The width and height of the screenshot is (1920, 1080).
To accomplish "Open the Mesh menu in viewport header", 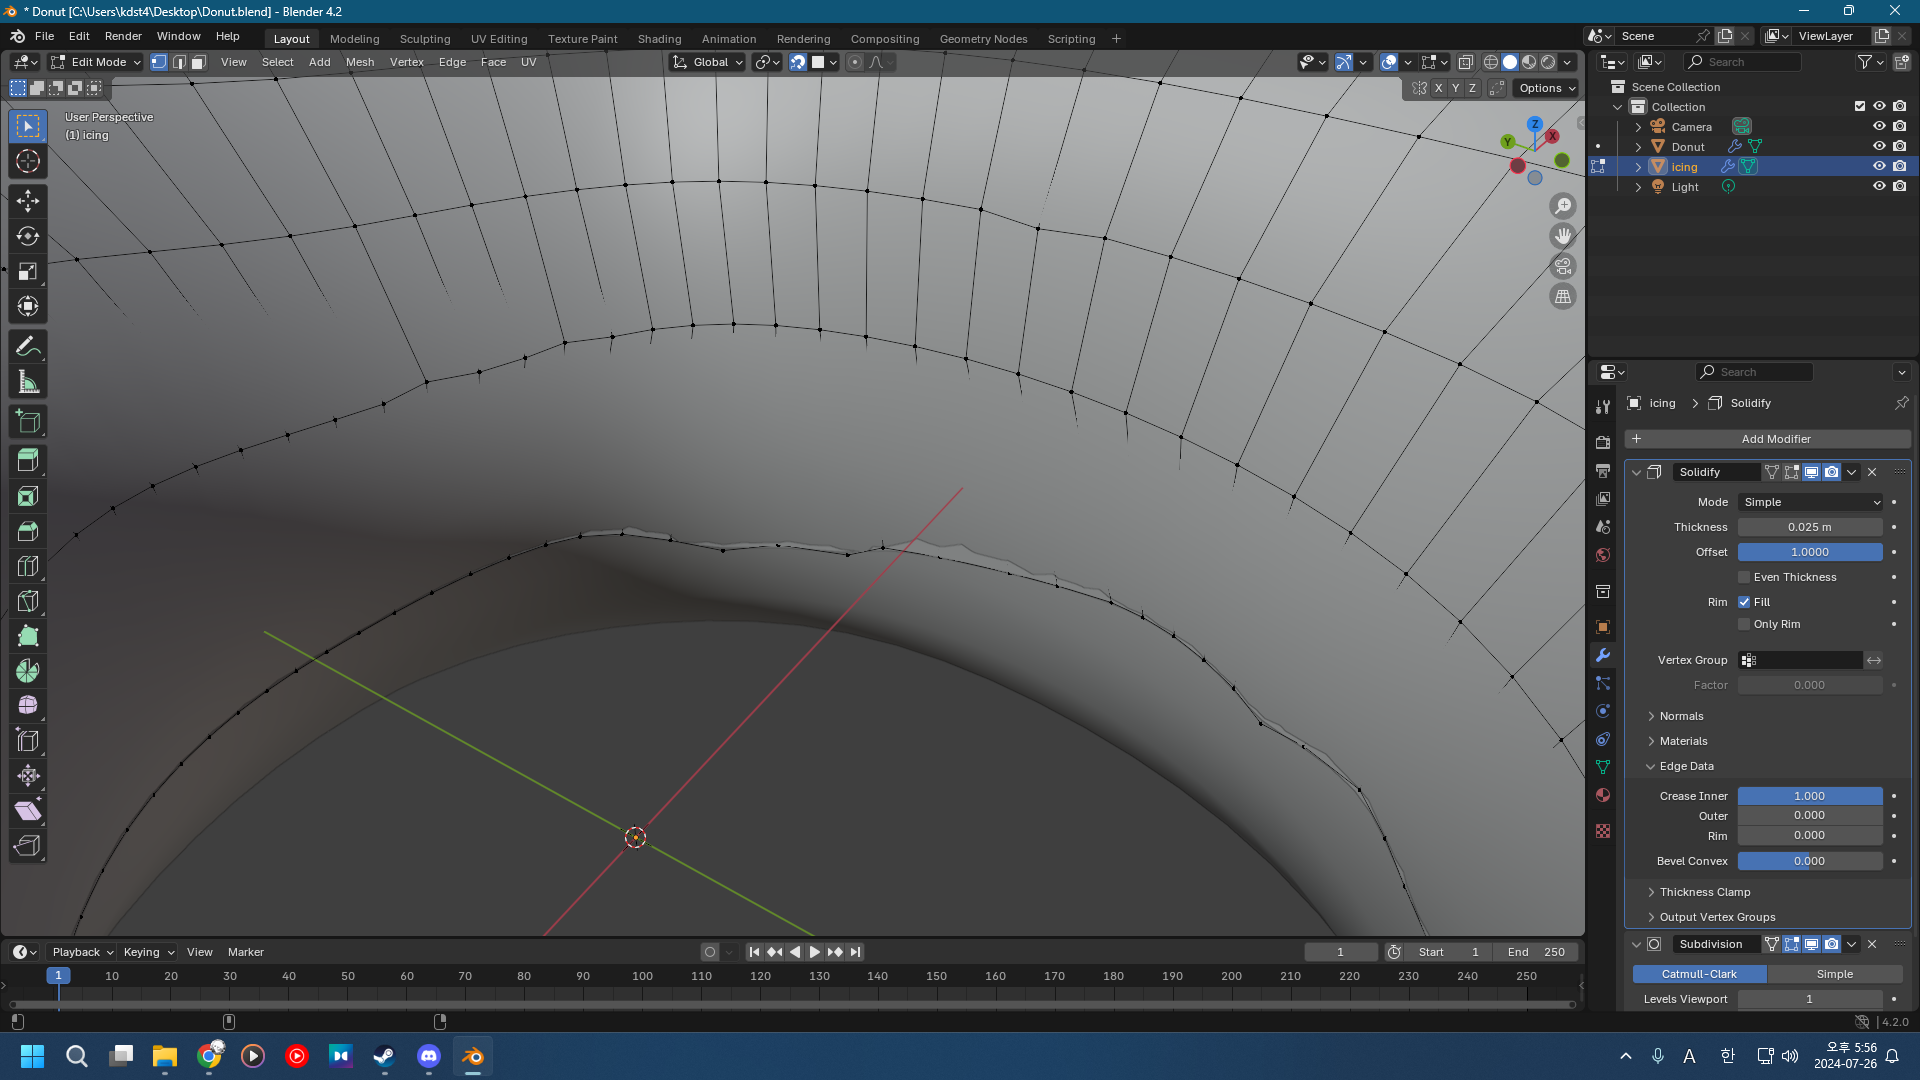I will pos(360,62).
